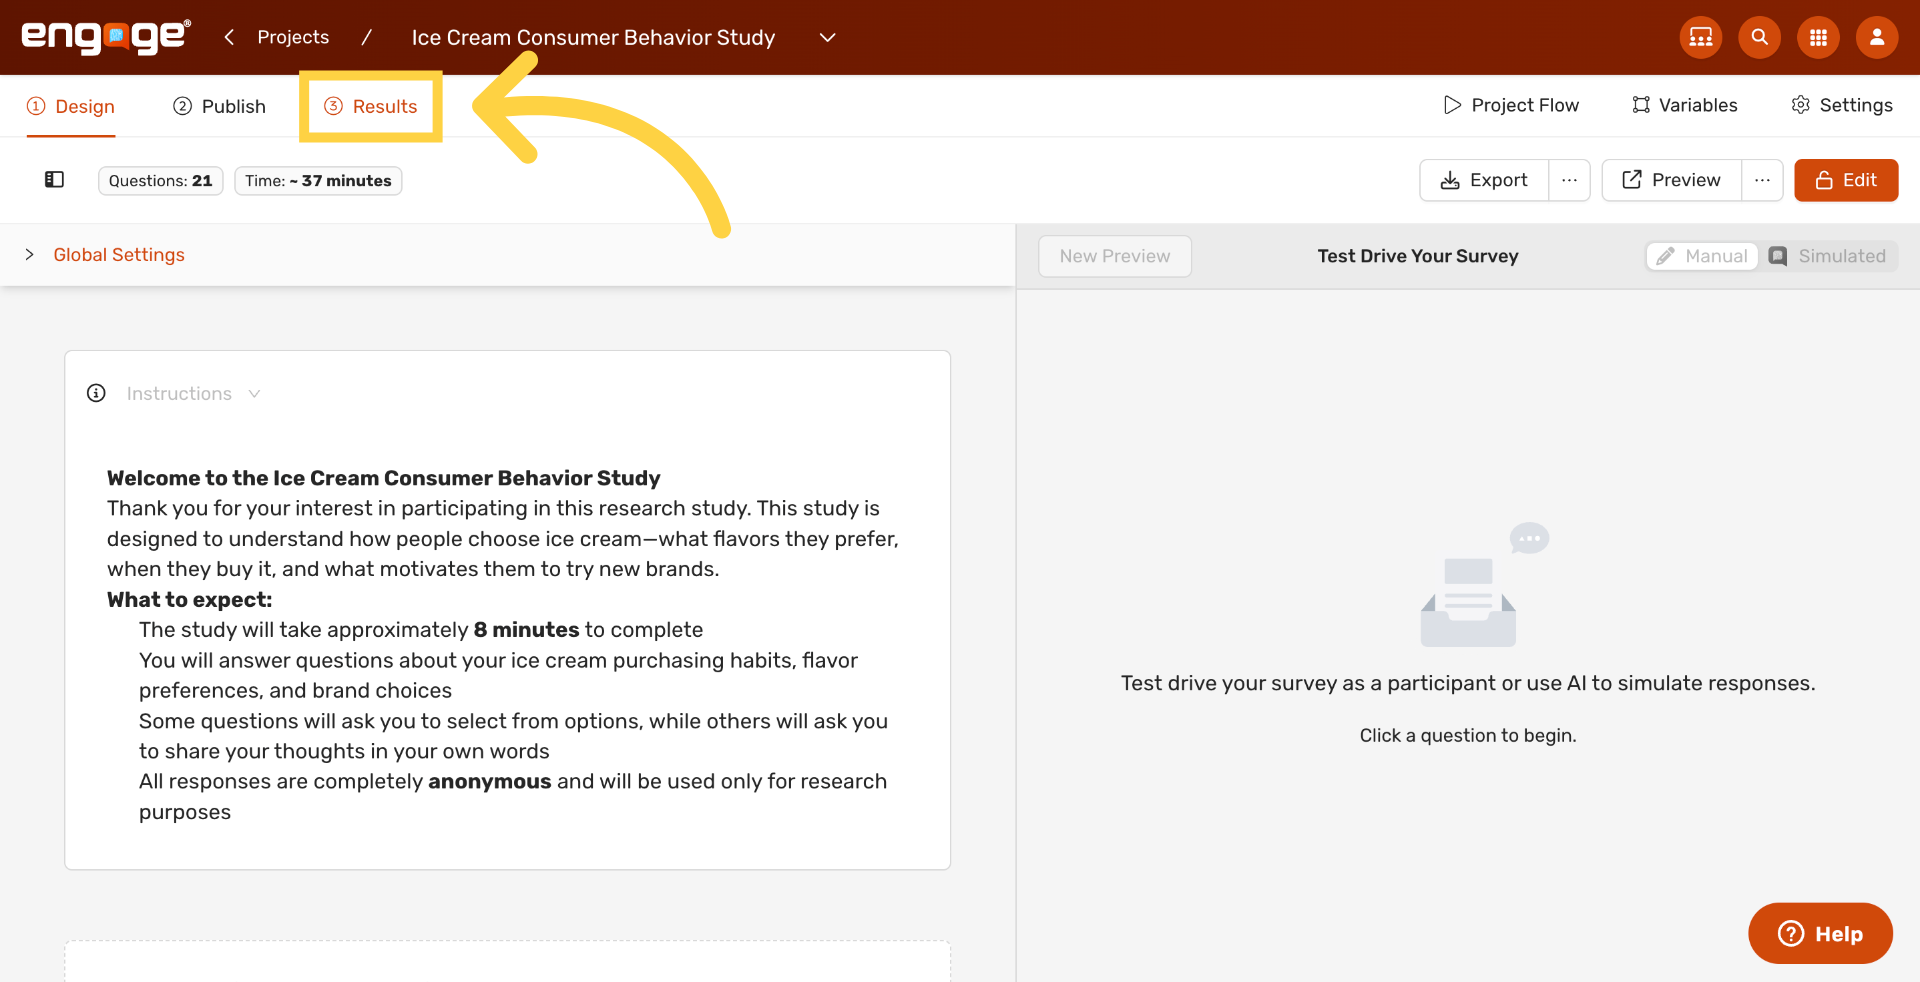Click the Engage logo
Image resolution: width=1920 pixels, height=982 pixels.
click(x=105, y=37)
